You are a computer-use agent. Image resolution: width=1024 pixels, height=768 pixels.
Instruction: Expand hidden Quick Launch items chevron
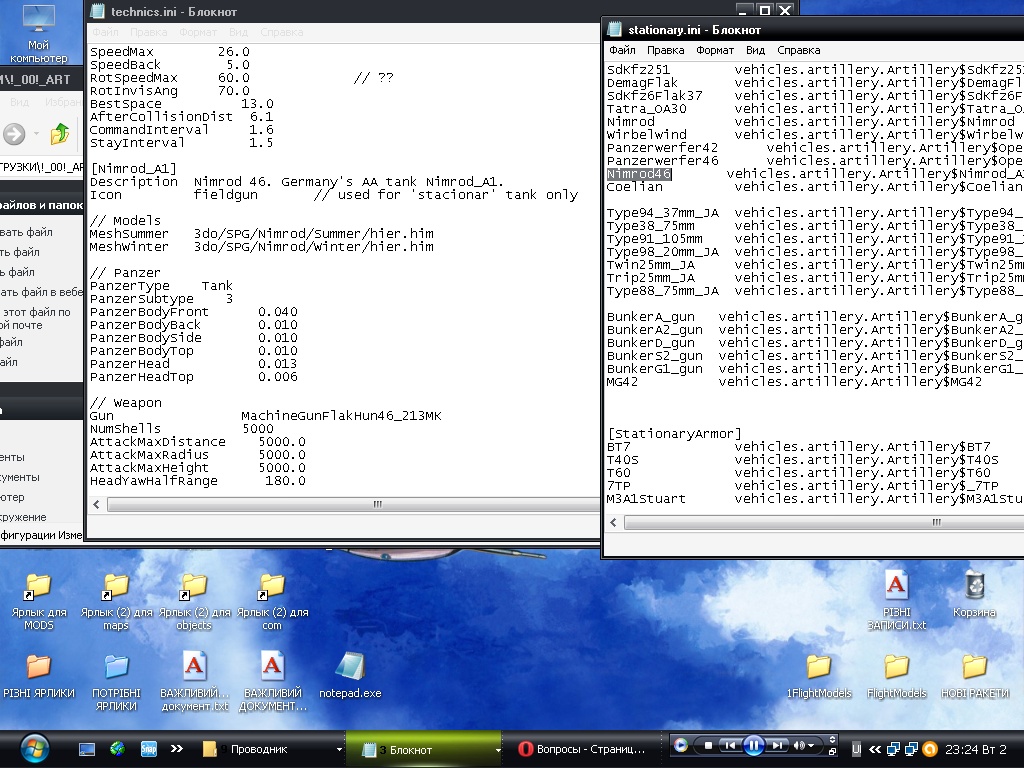[x=177, y=748]
